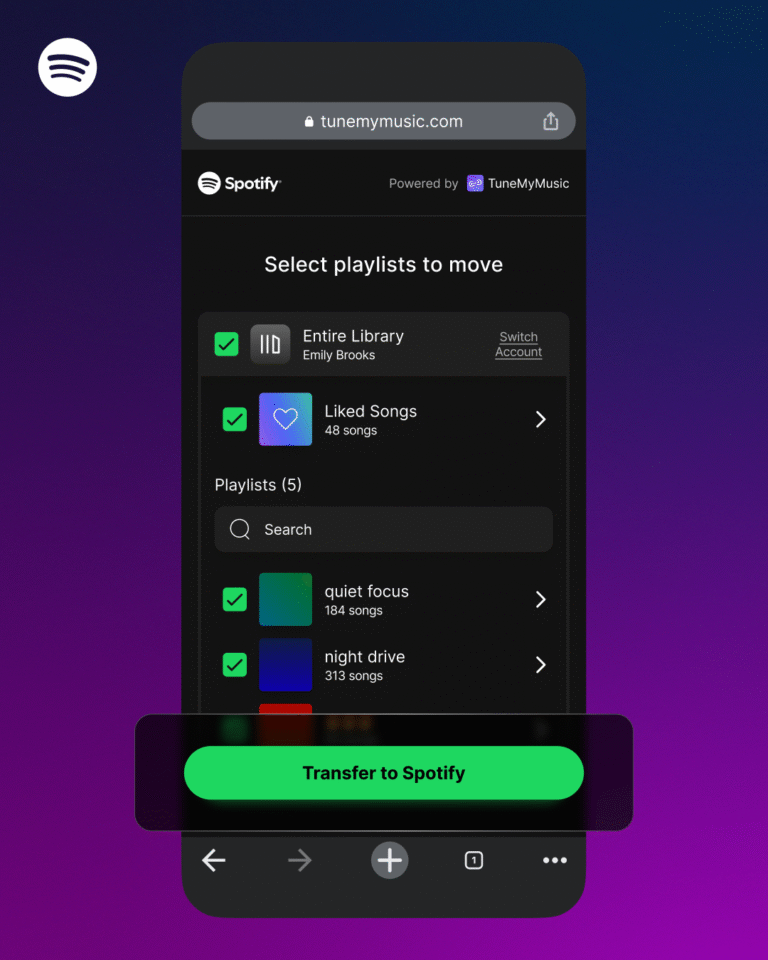
Task: Click the Spotify logo in page header
Action: (239, 183)
